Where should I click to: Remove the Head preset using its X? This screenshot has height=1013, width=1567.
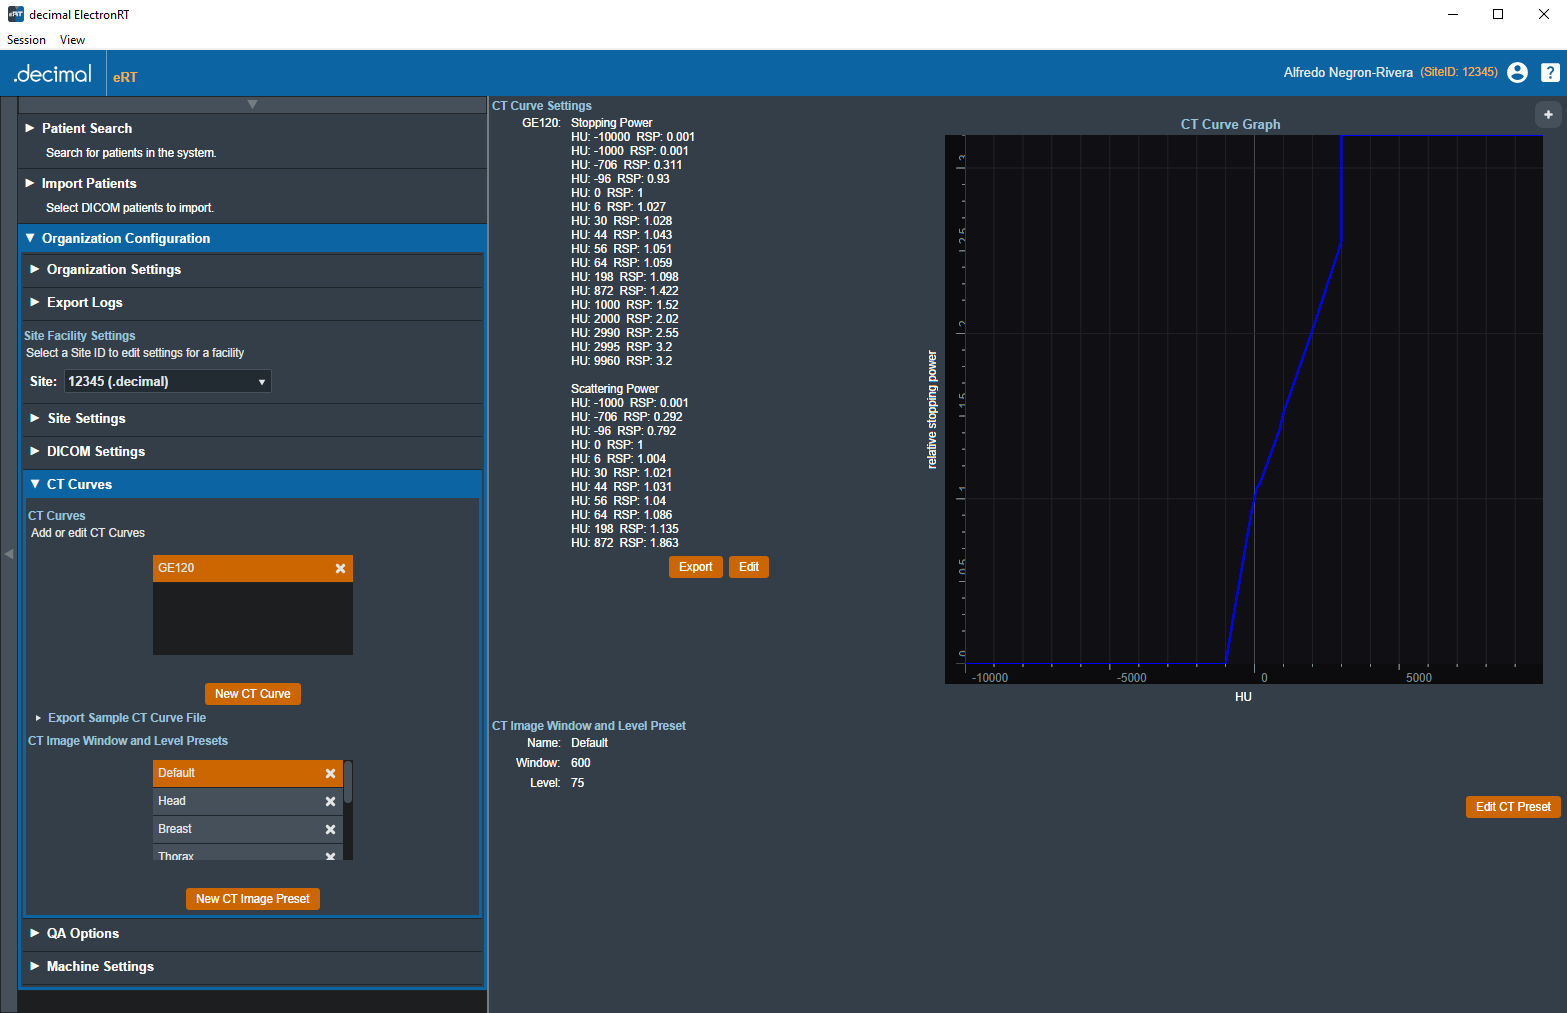(x=330, y=801)
